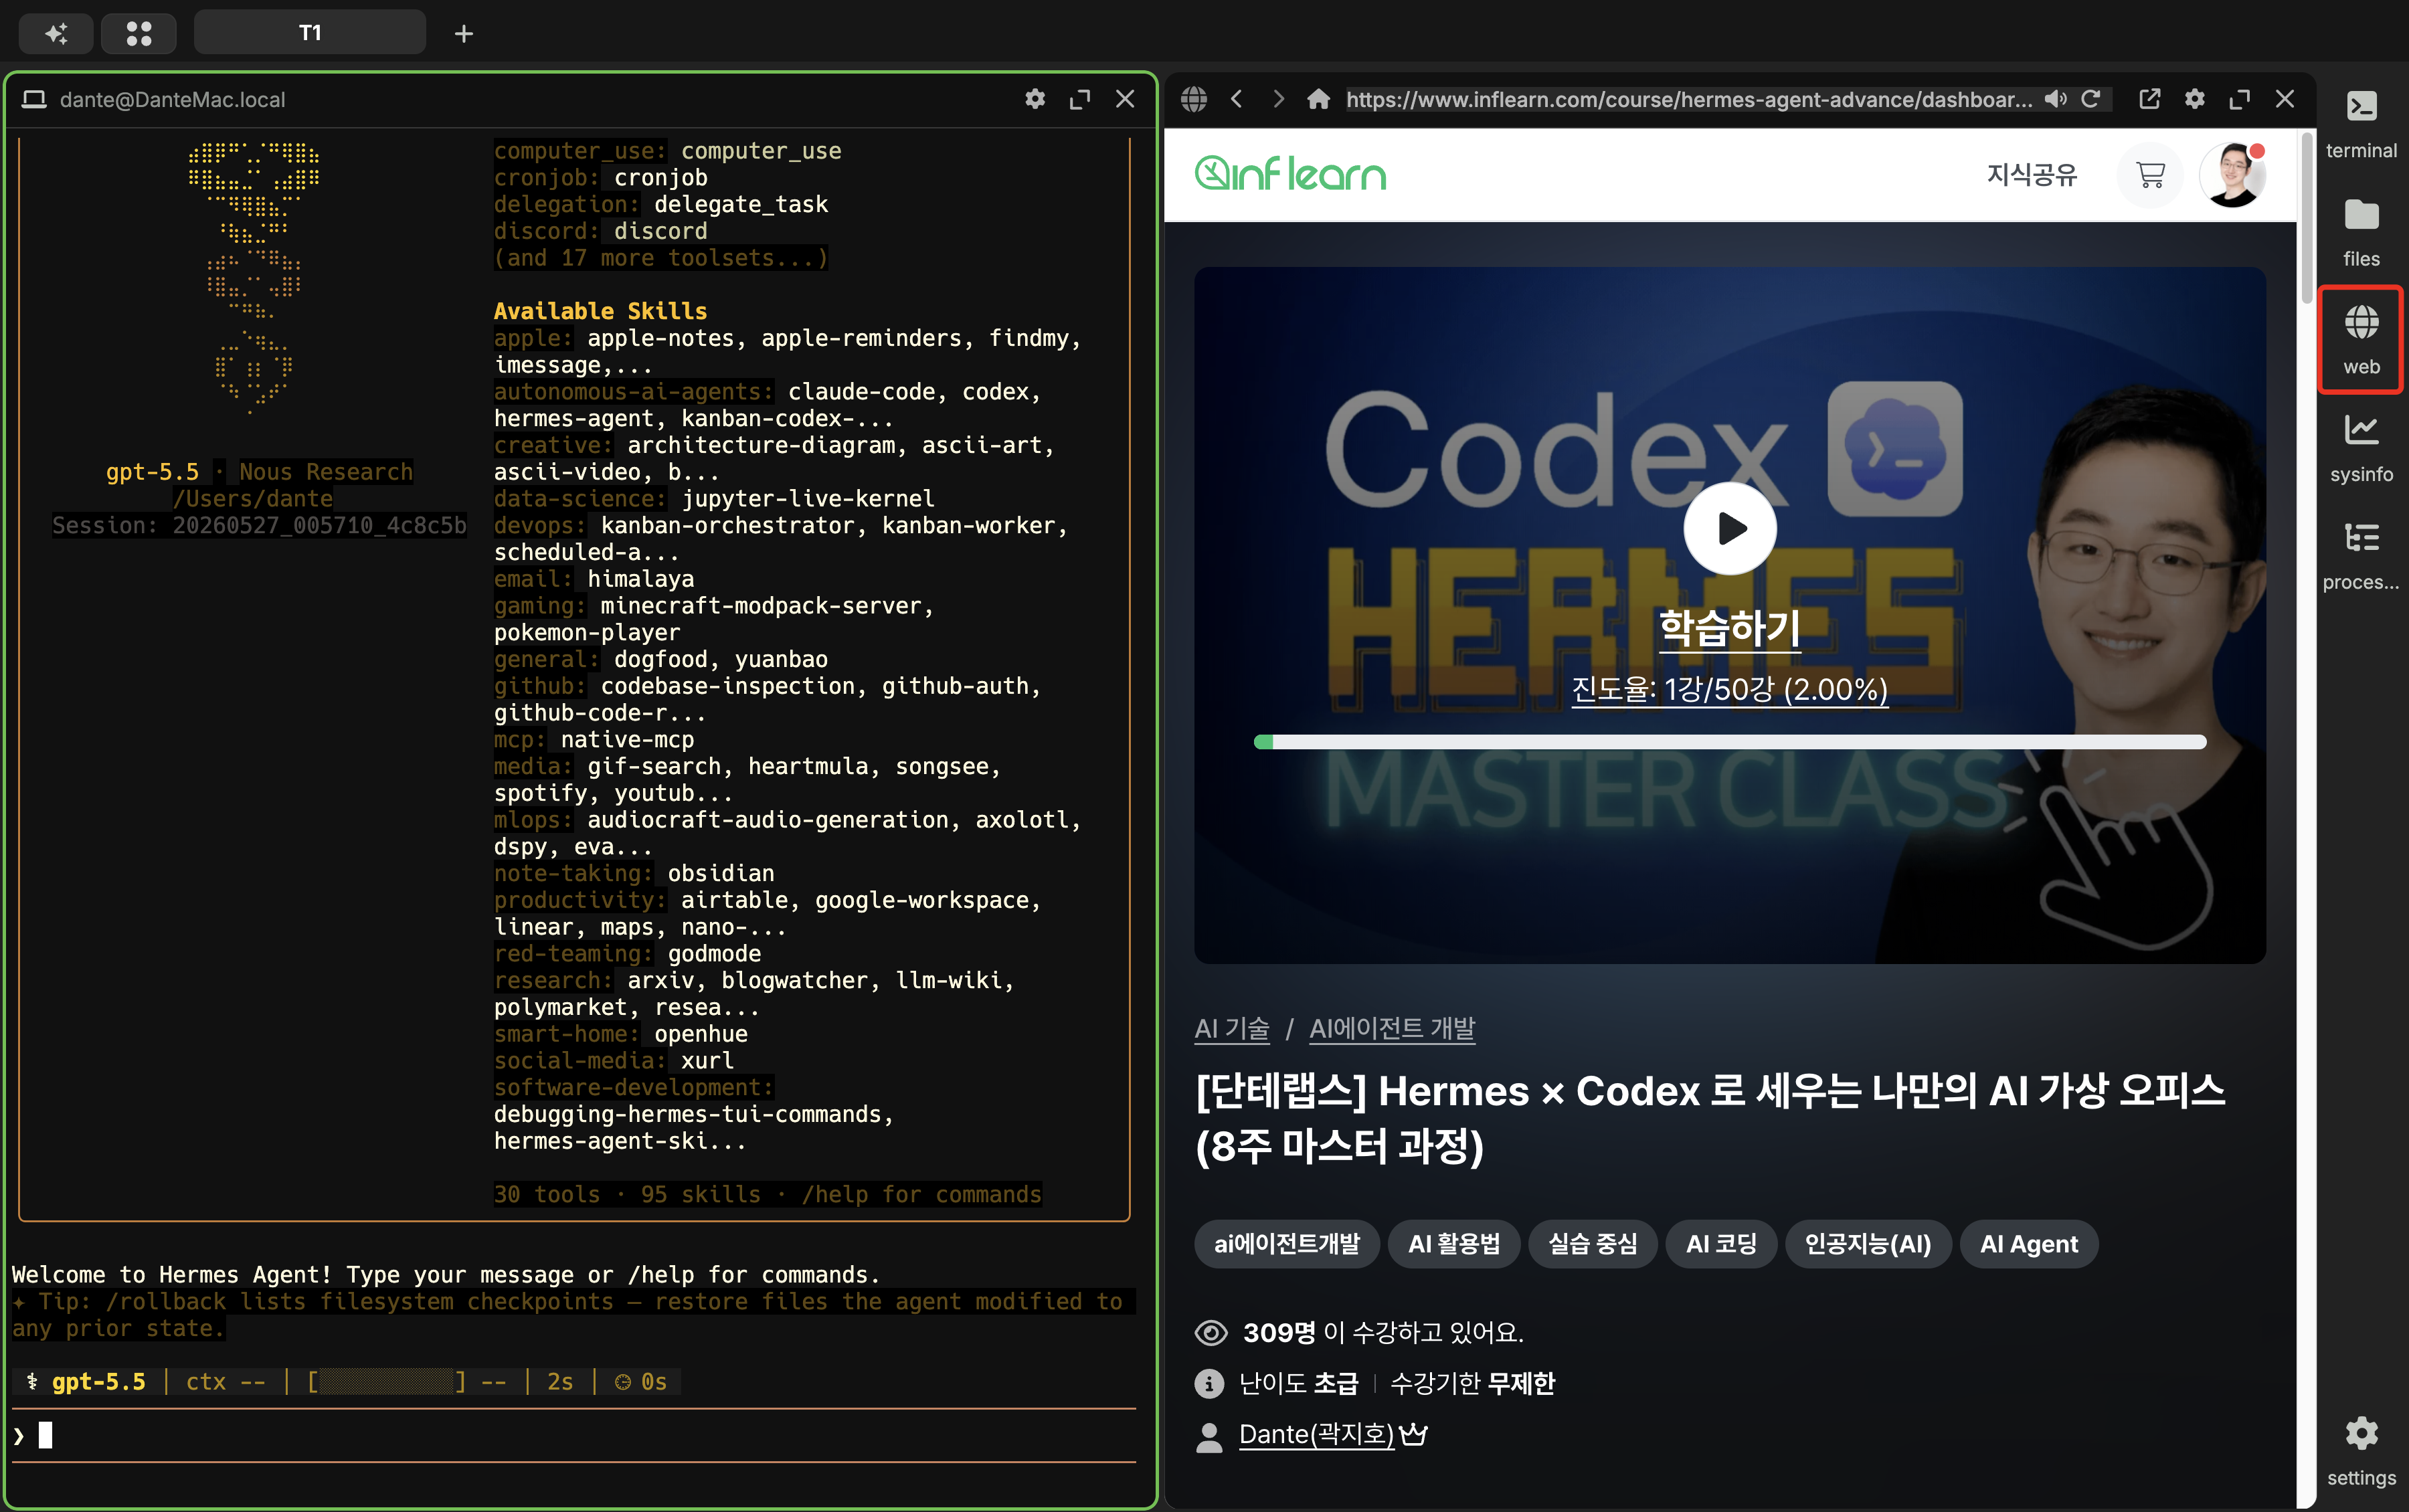
Task: Click the terminal computer icon by dante@DanteMac.local
Action: click(x=35, y=99)
